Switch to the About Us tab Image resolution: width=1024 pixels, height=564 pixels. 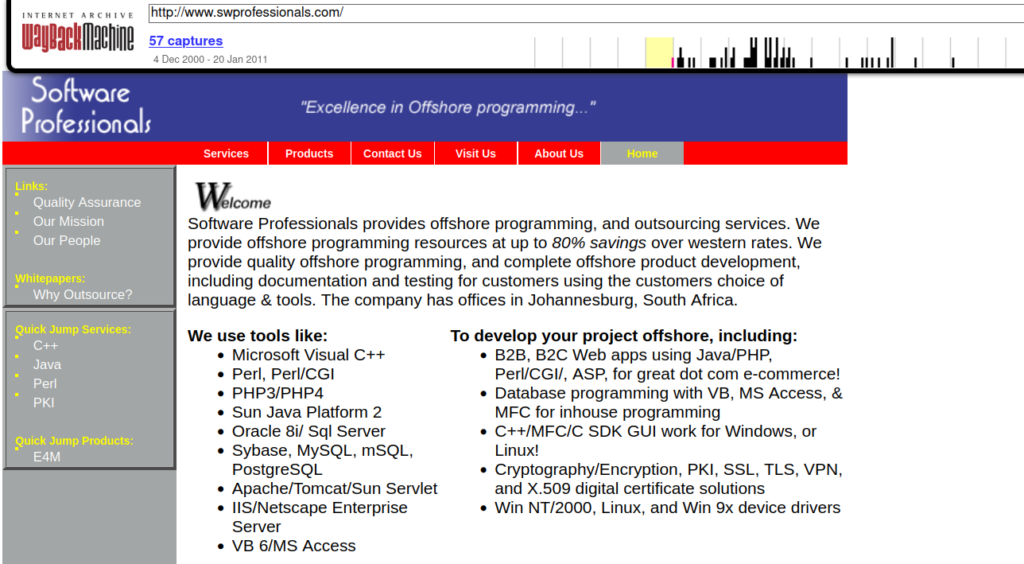point(559,153)
